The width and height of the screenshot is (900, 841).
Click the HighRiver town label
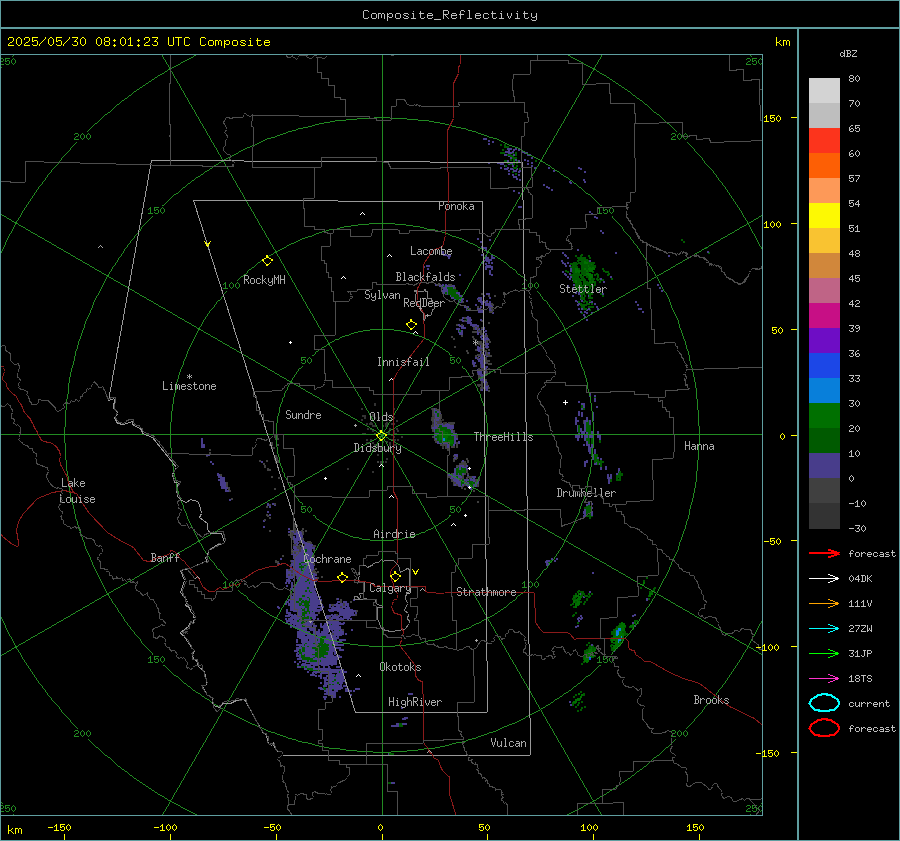pyautogui.click(x=415, y=702)
